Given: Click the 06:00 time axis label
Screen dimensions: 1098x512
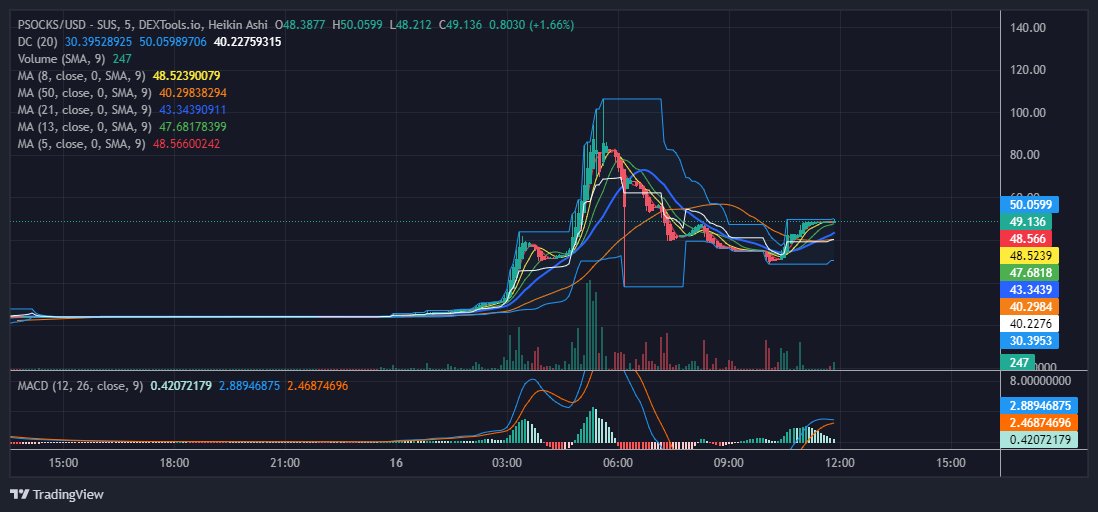Looking at the screenshot, I should (x=618, y=462).
